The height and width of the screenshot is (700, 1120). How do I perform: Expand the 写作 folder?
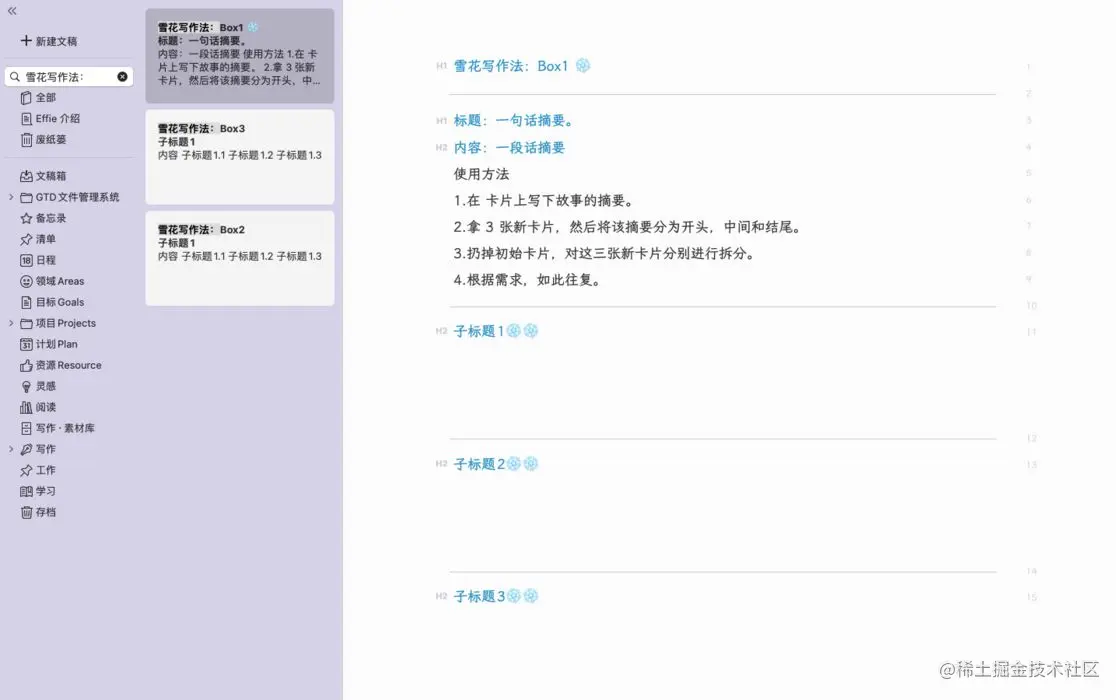[x=11, y=449]
